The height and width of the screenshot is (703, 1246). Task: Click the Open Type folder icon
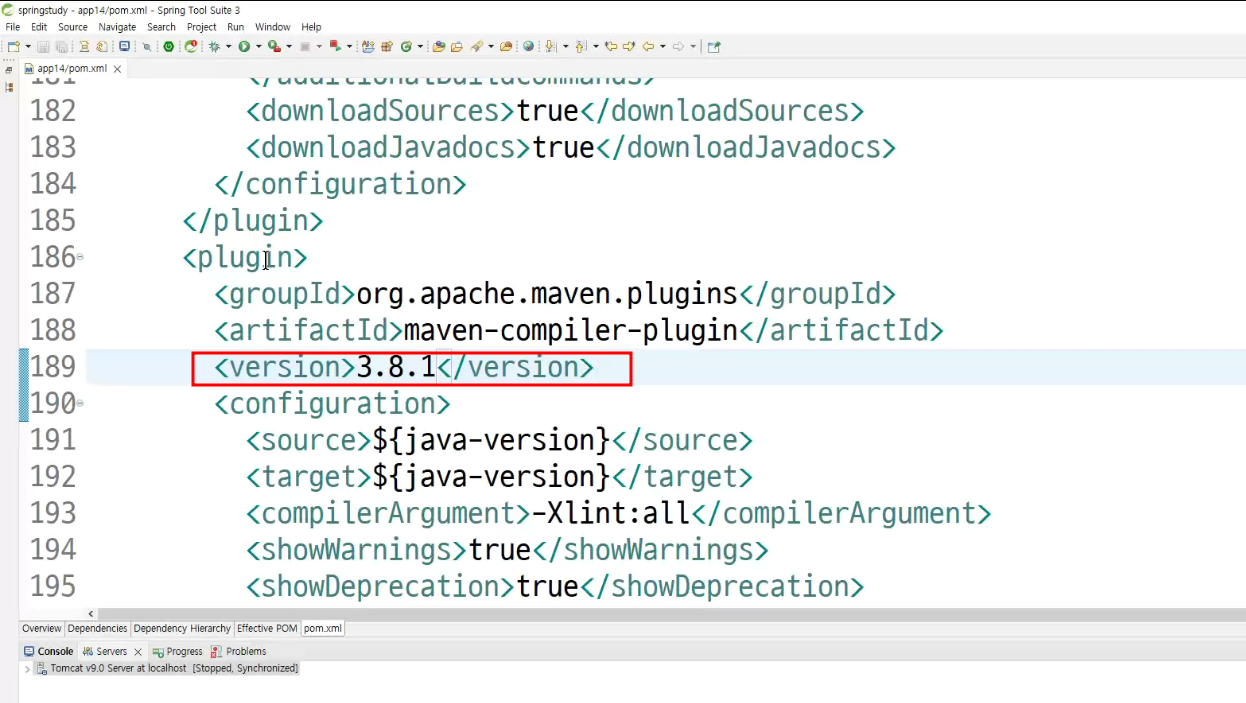[439, 46]
